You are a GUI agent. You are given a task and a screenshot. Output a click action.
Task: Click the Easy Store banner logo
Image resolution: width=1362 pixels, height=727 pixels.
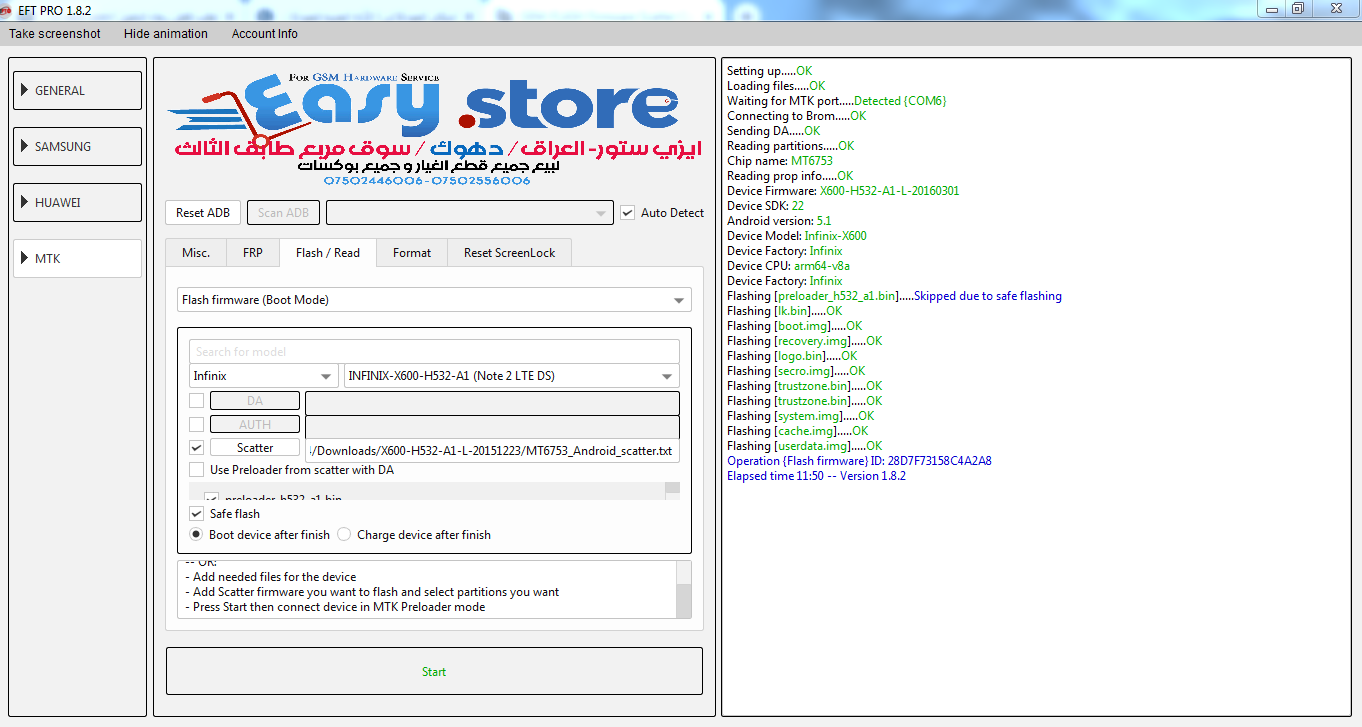[x=434, y=130]
